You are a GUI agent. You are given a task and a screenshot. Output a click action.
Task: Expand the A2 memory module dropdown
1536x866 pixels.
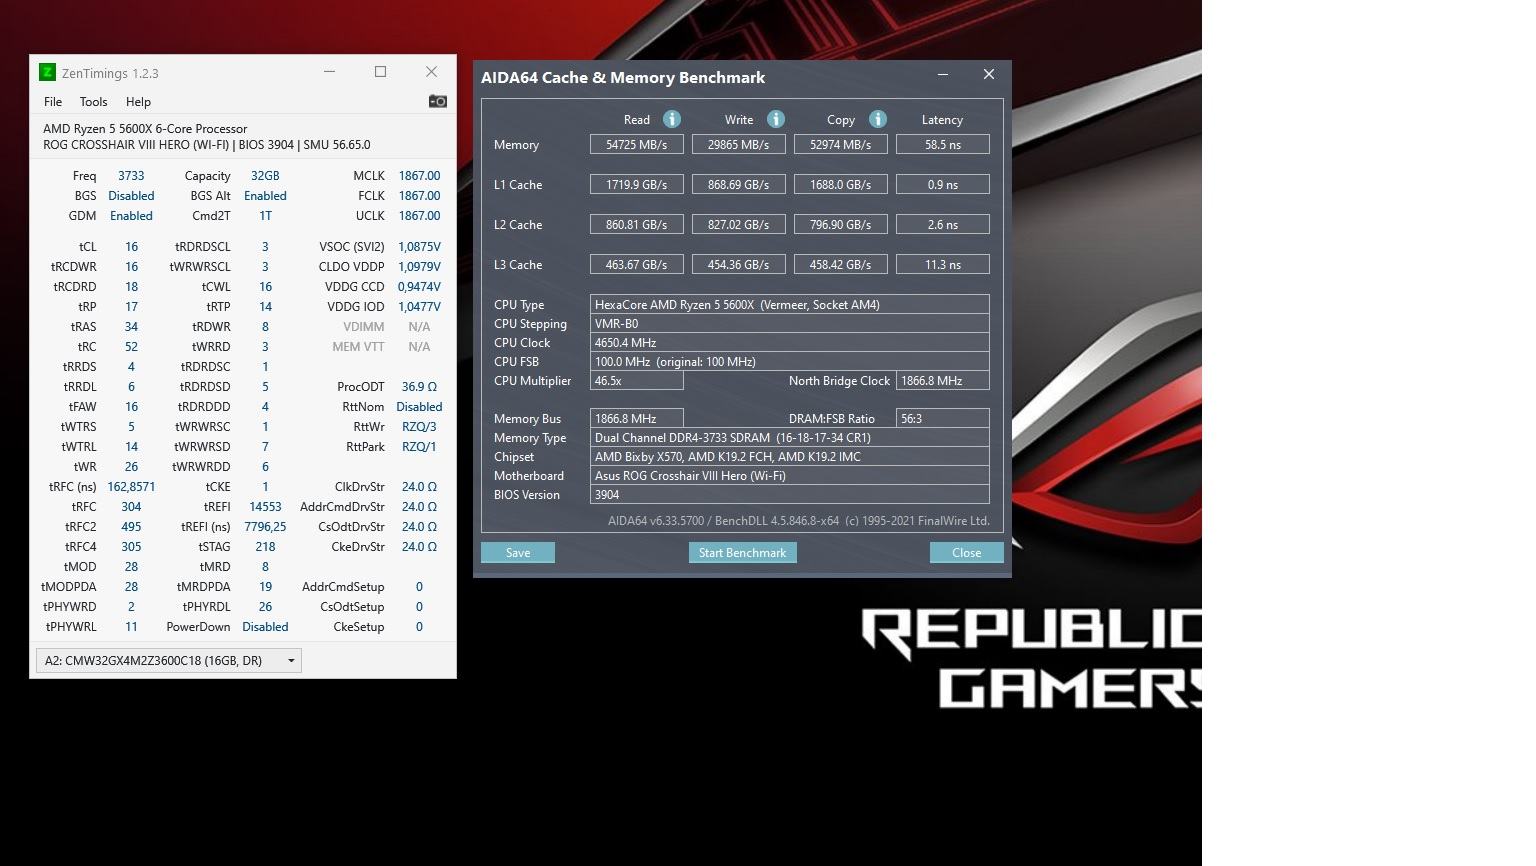pos(168,660)
